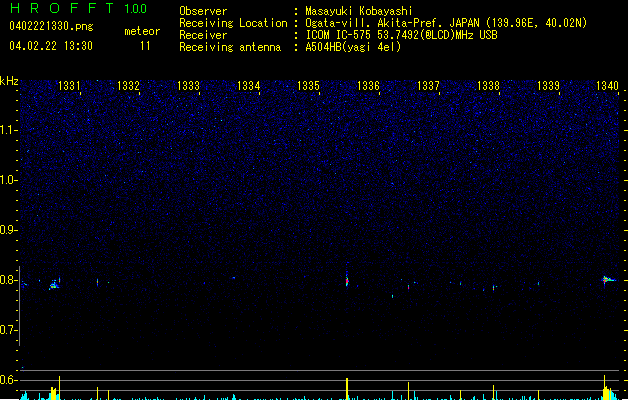Click the A504HB(yagi 4el) antenna text
629x400 pixels.
pyautogui.click(x=353, y=47)
